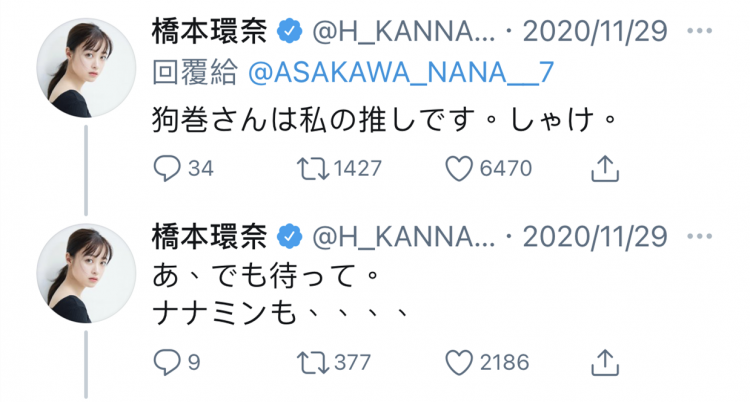Viewport: 750px width, 402px height.
Task: Click the first tweet's display name 橋本環奈
Action: (210, 30)
